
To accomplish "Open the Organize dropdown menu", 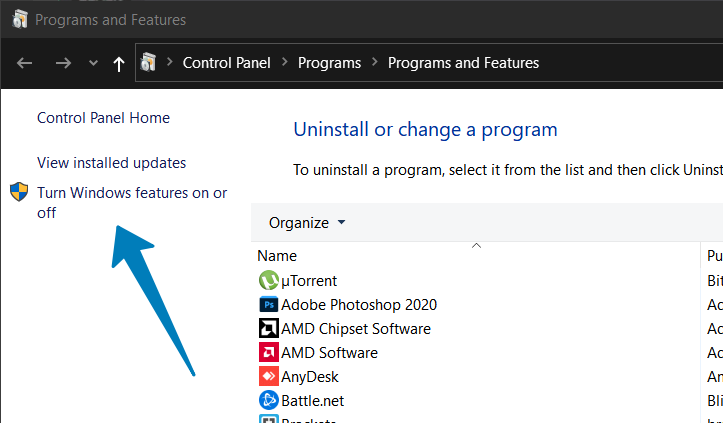I will click(307, 222).
